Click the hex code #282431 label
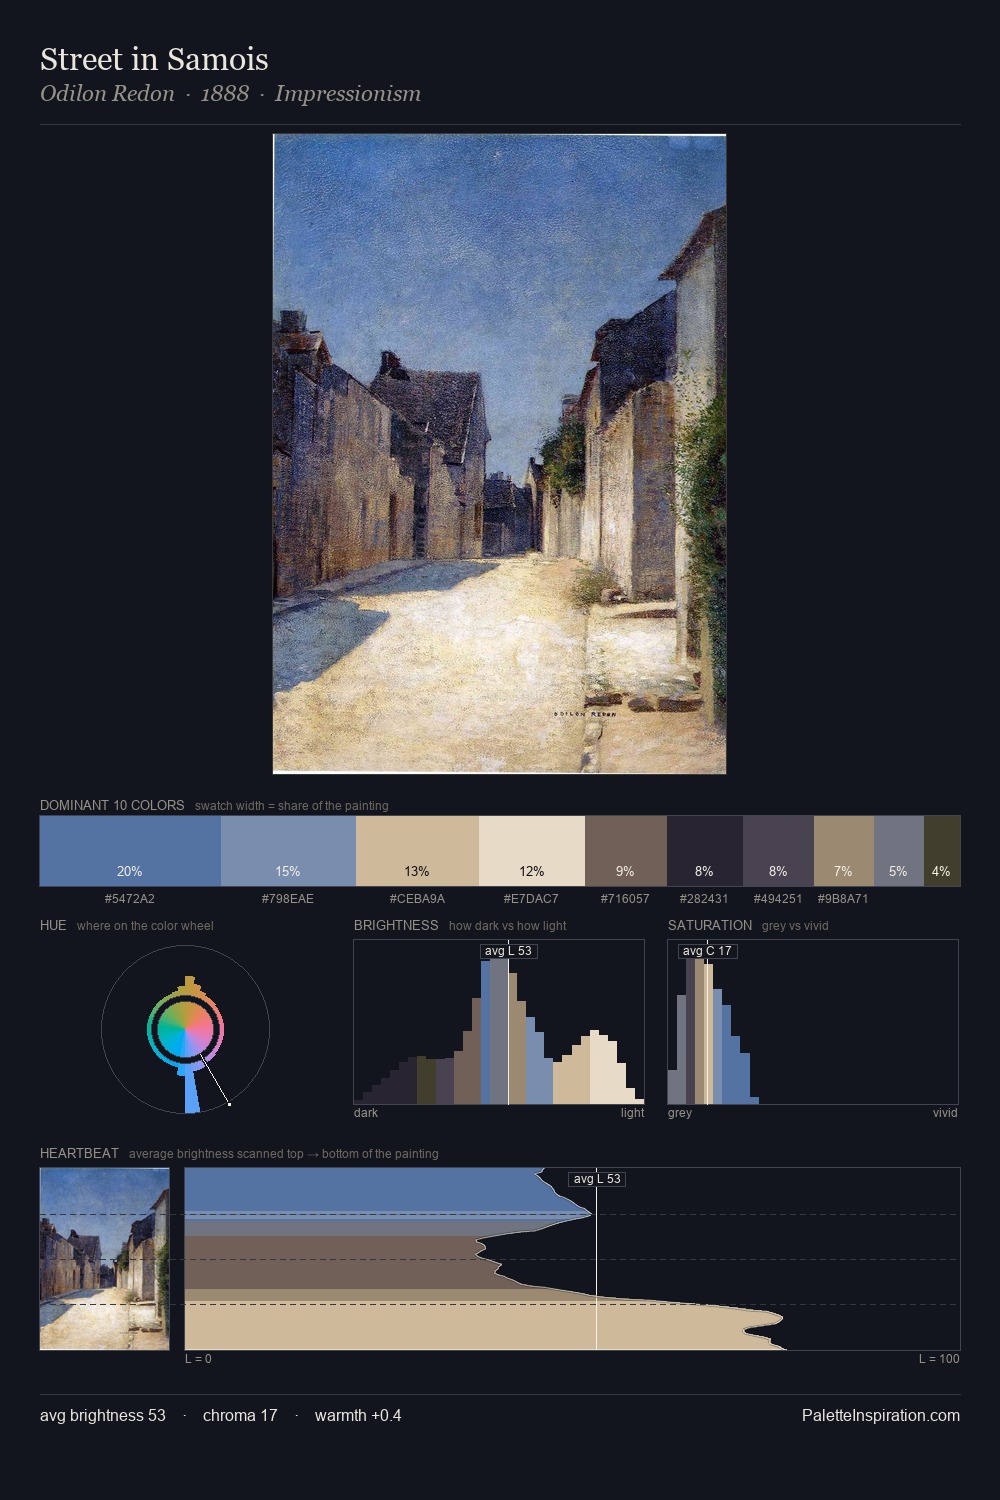Screen dimensions: 1000x1500 pyautogui.click(x=704, y=899)
